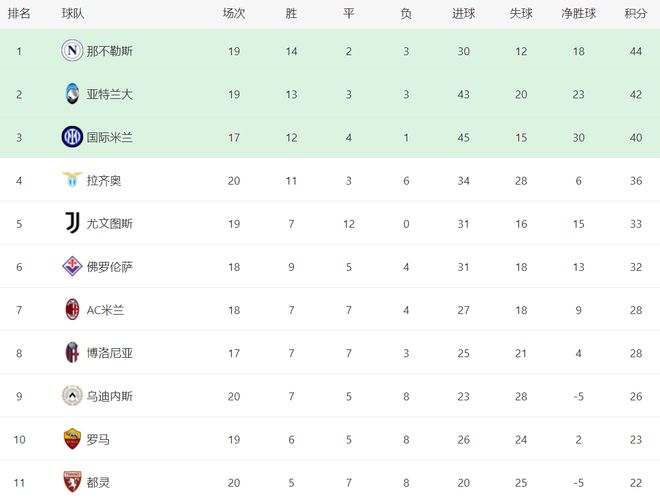This screenshot has width=660, height=501.
Task: Click the 净胜球 goal difference header
Action: 579,14
